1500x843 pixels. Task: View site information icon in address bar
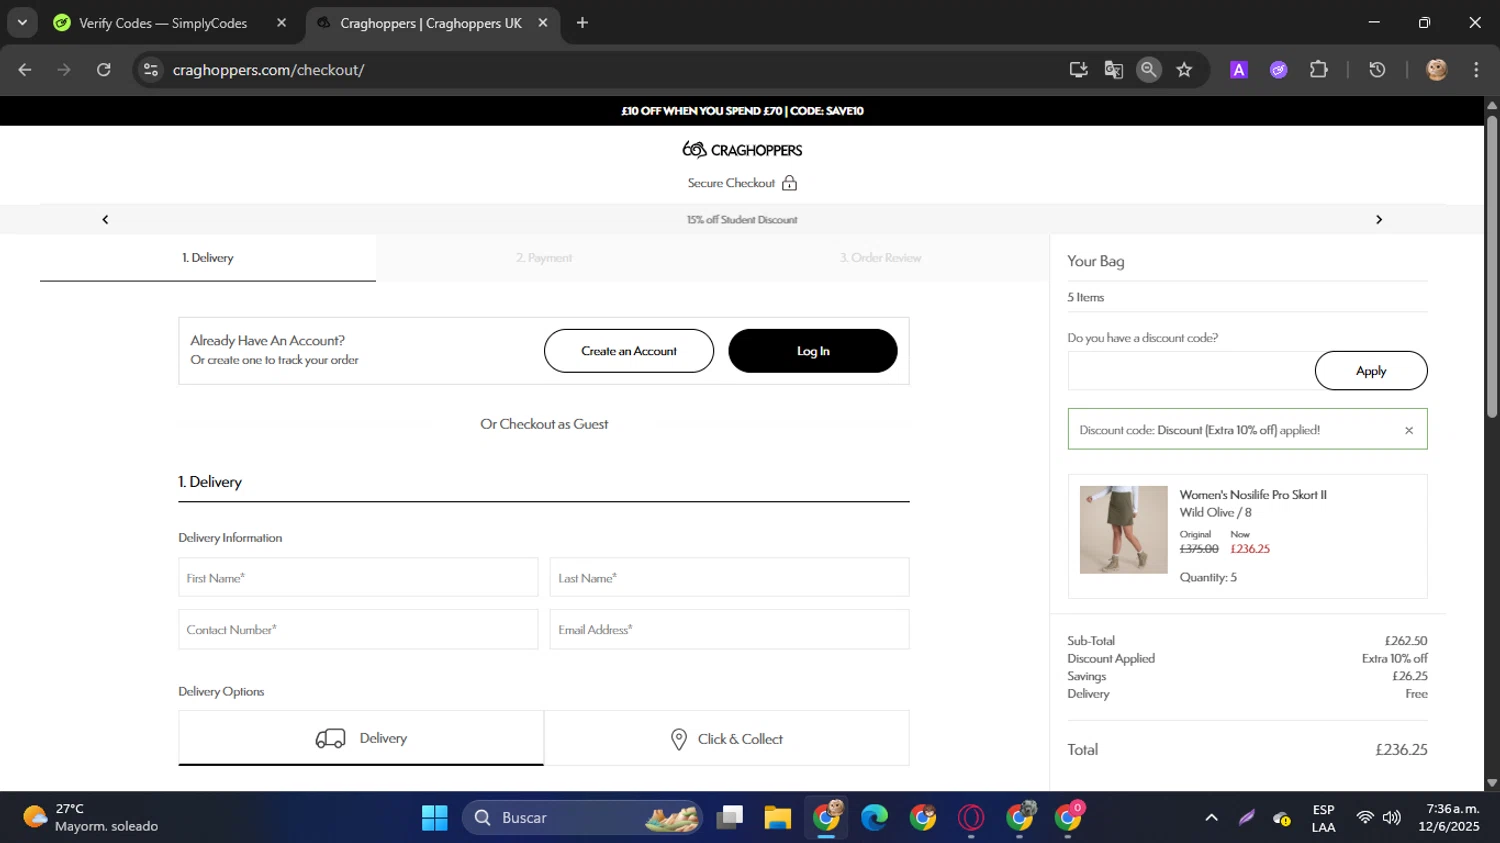151,70
